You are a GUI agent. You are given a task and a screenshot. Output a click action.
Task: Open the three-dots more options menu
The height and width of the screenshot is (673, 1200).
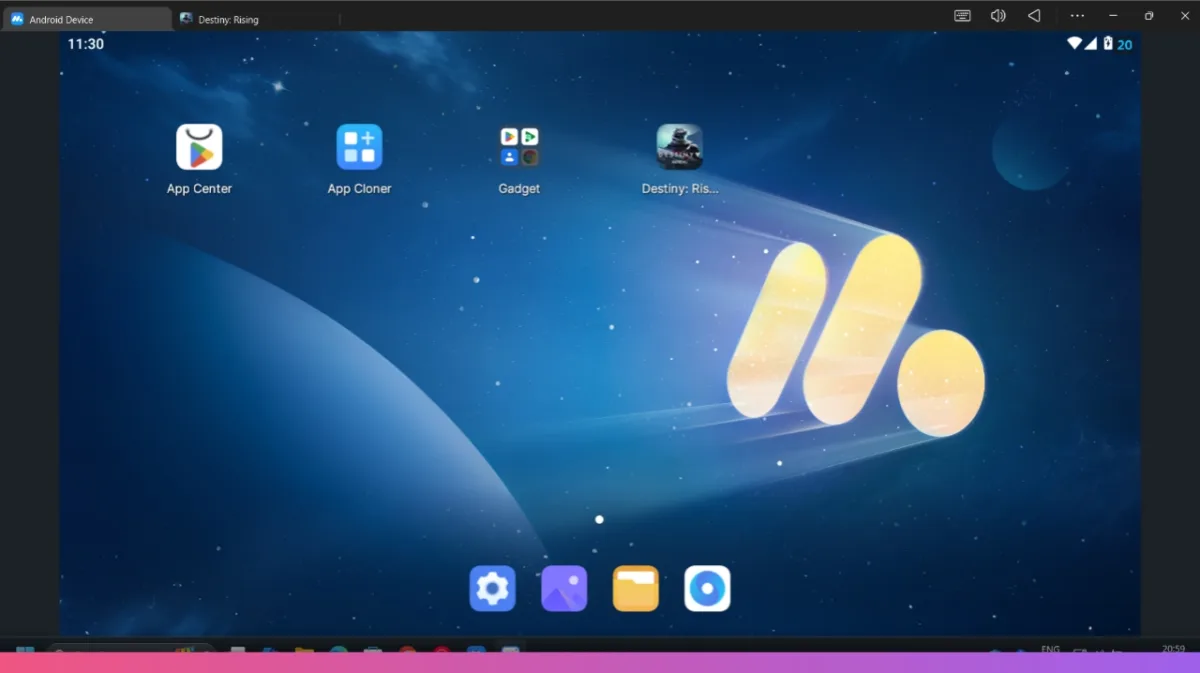coord(1077,16)
